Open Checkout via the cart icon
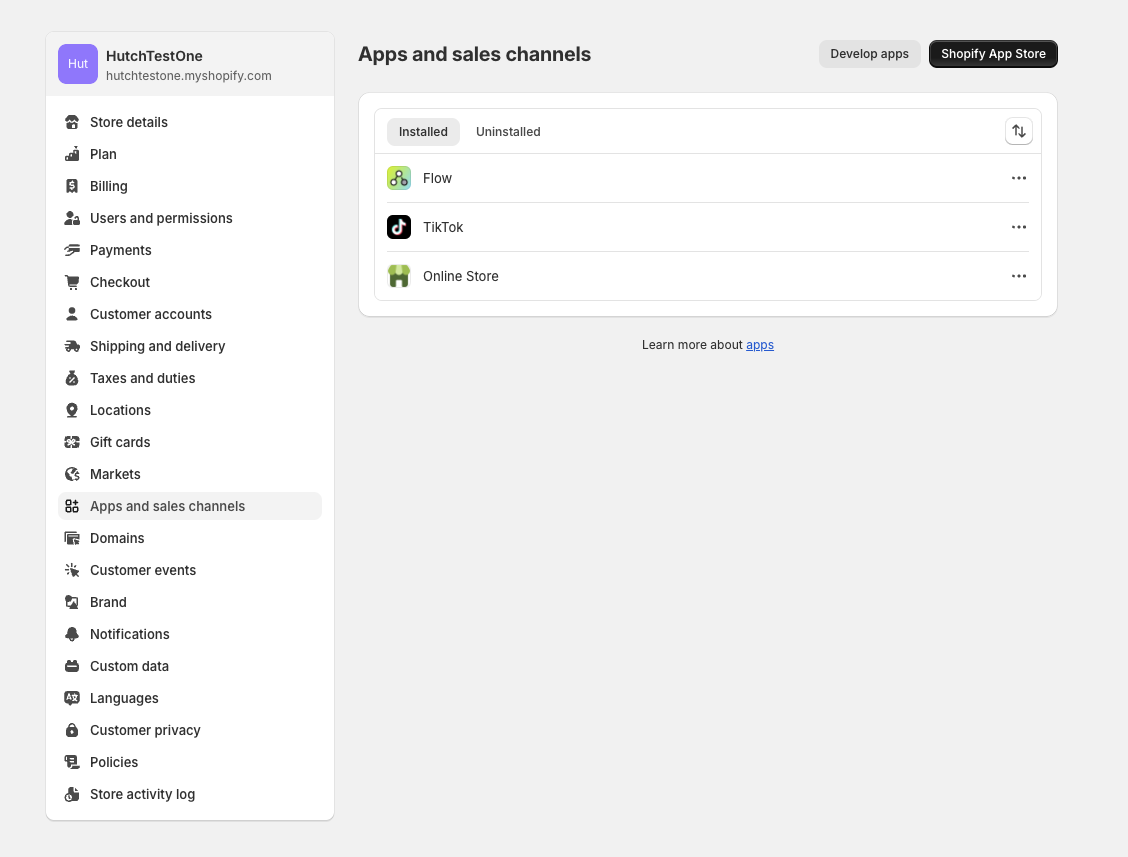 click(x=72, y=282)
